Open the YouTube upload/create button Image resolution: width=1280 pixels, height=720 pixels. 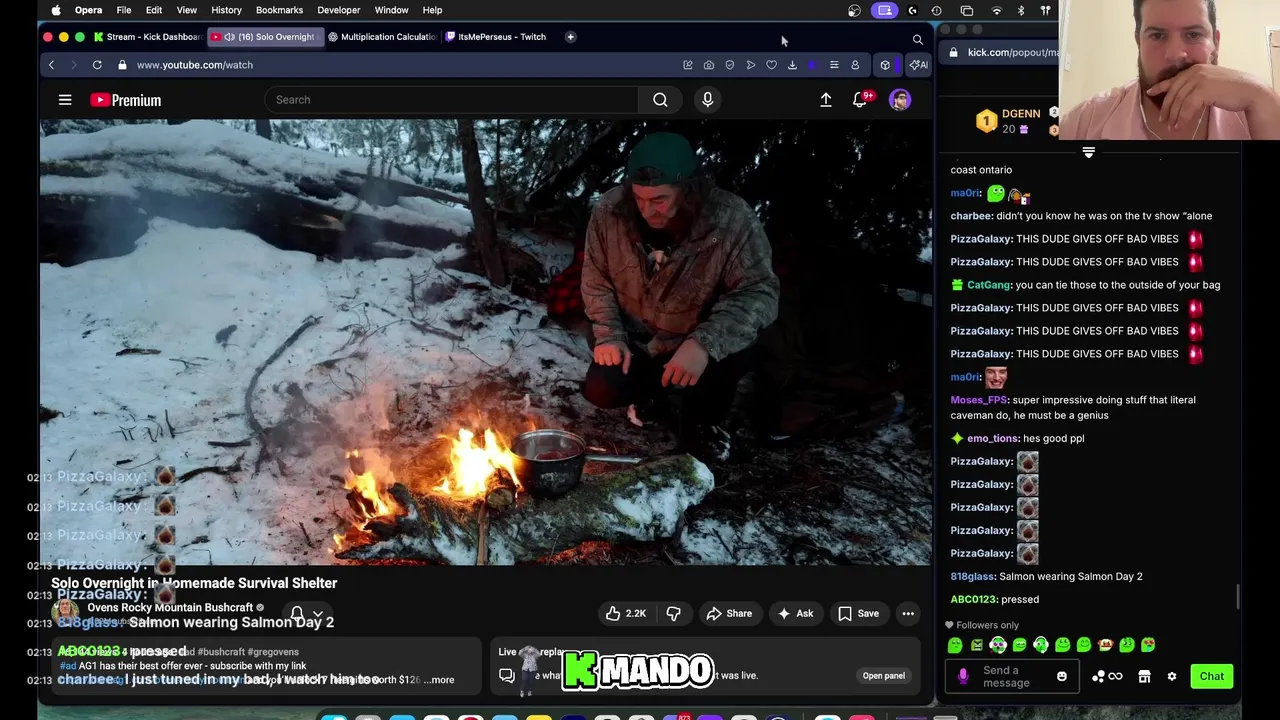(x=826, y=100)
